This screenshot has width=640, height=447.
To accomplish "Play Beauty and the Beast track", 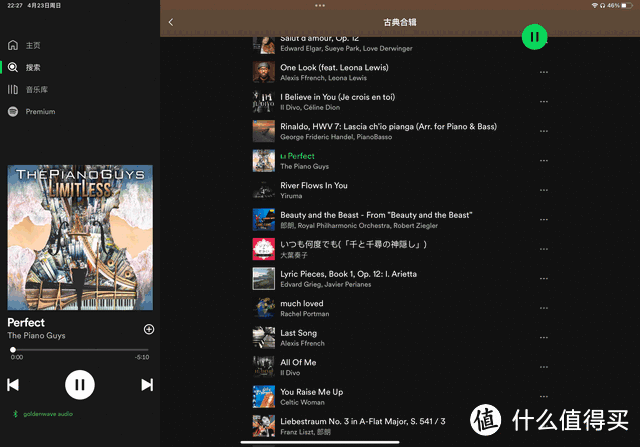I will 400,220.
